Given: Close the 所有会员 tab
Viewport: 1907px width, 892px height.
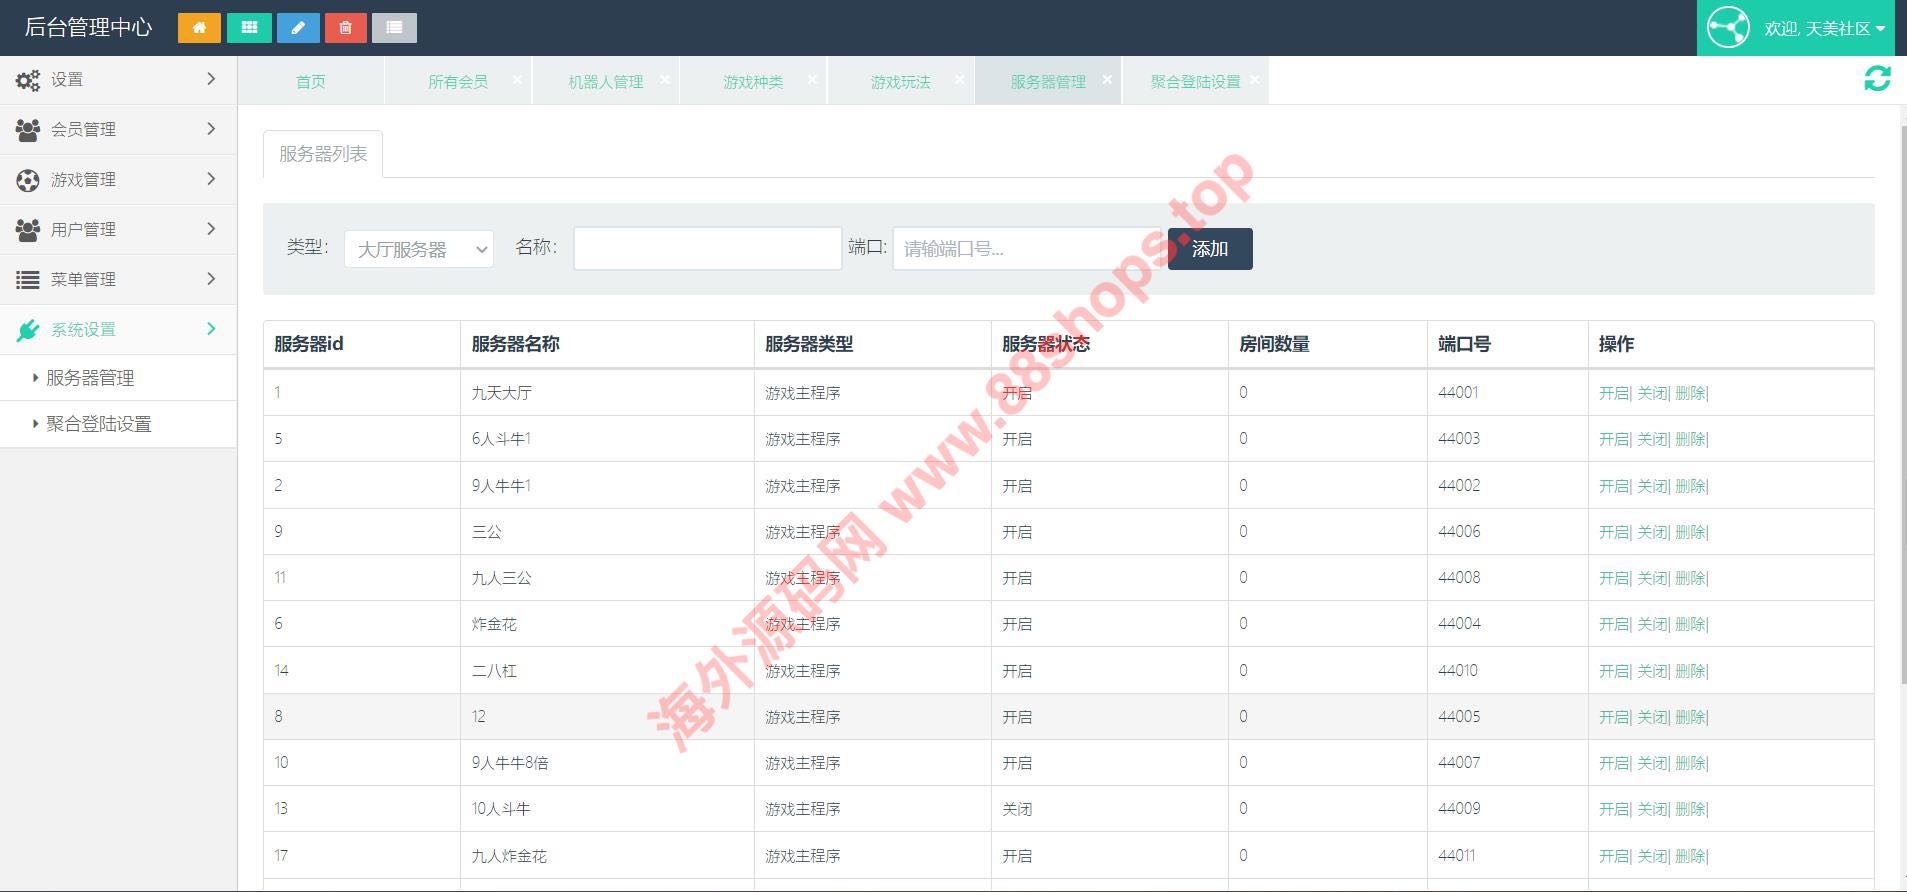Looking at the screenshot, I should pyautogui.click(x=517, y=79).
